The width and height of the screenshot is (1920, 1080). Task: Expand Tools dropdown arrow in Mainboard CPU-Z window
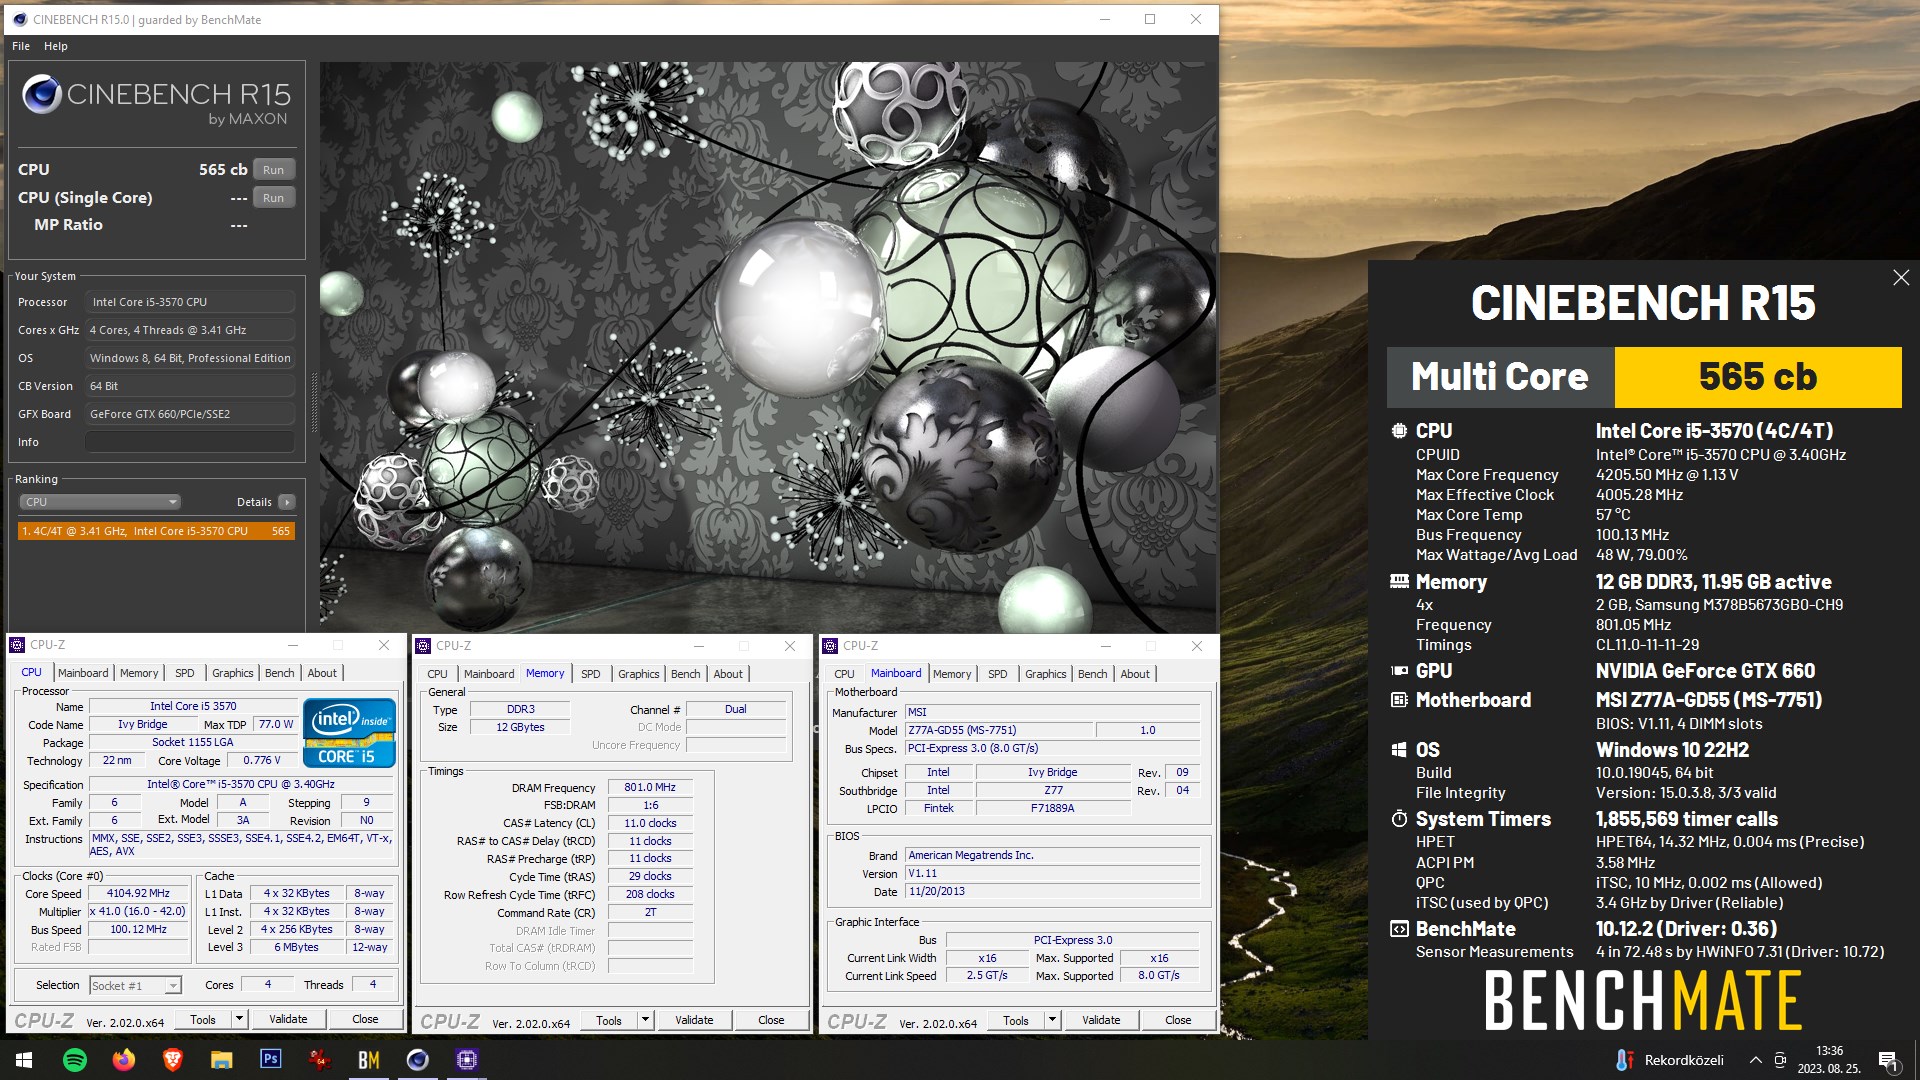(x=1052, y=1020)
